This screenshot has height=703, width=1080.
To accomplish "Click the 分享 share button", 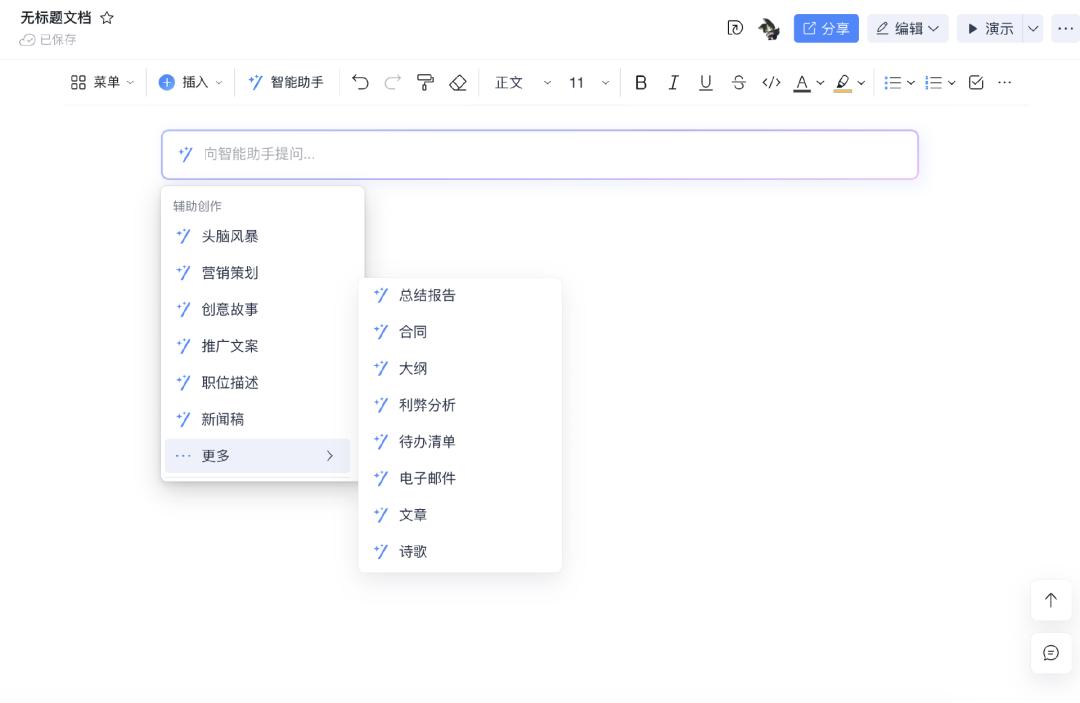I will tap(826, 28).
